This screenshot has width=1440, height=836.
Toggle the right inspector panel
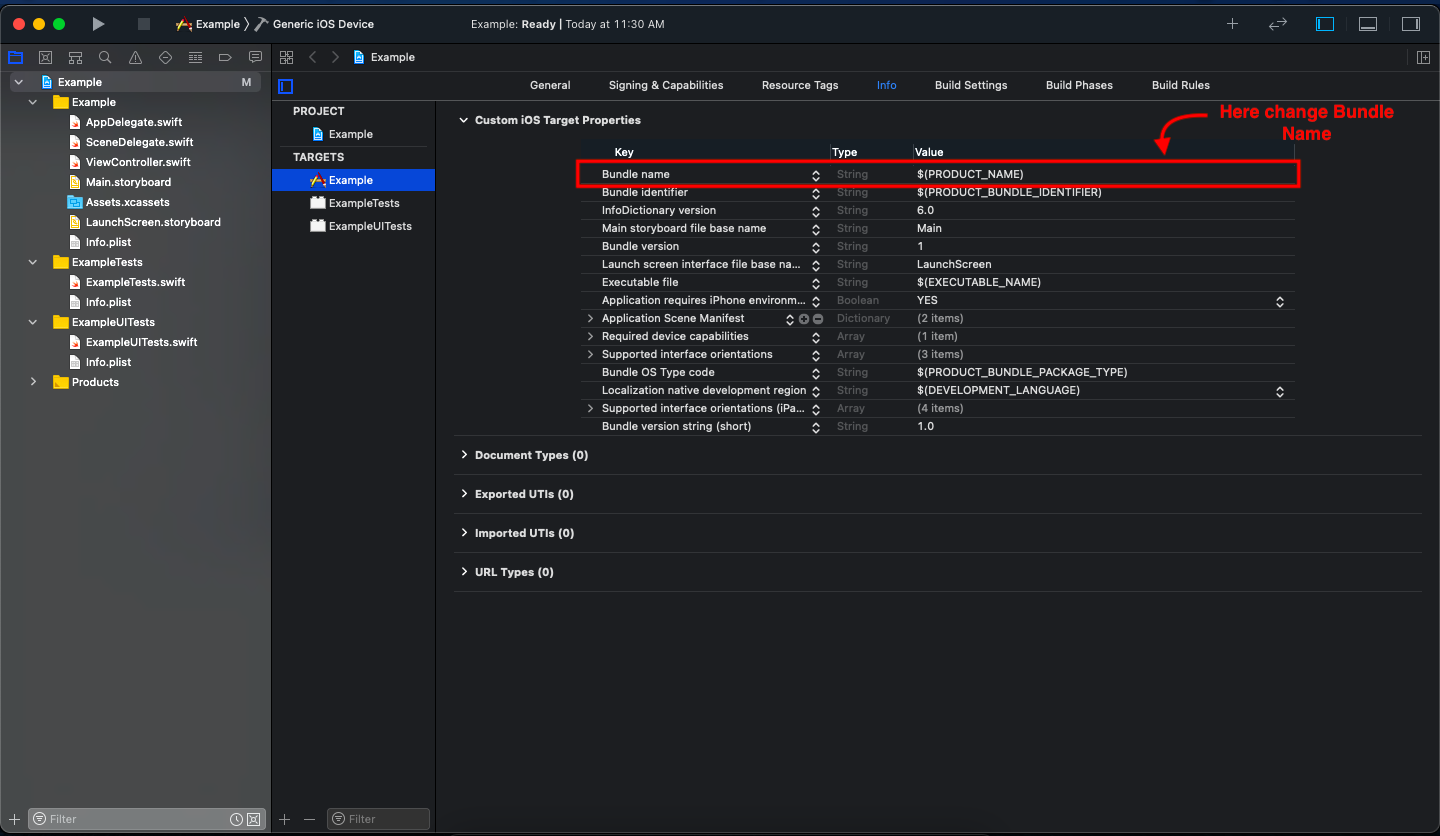click(1411, 24)
